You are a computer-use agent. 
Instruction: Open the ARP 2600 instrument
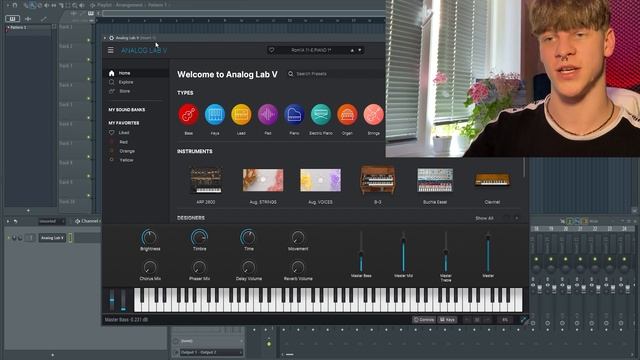206,180
